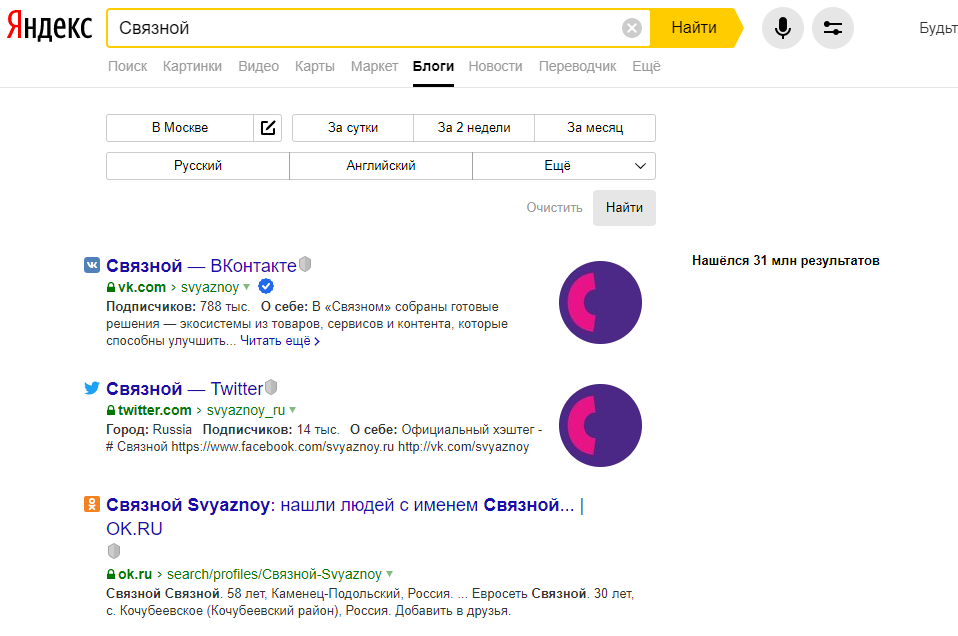Viewport: 958px width, 636px height.
Task: Toggle the За 2 недели time filter
Action: (474, 128)
